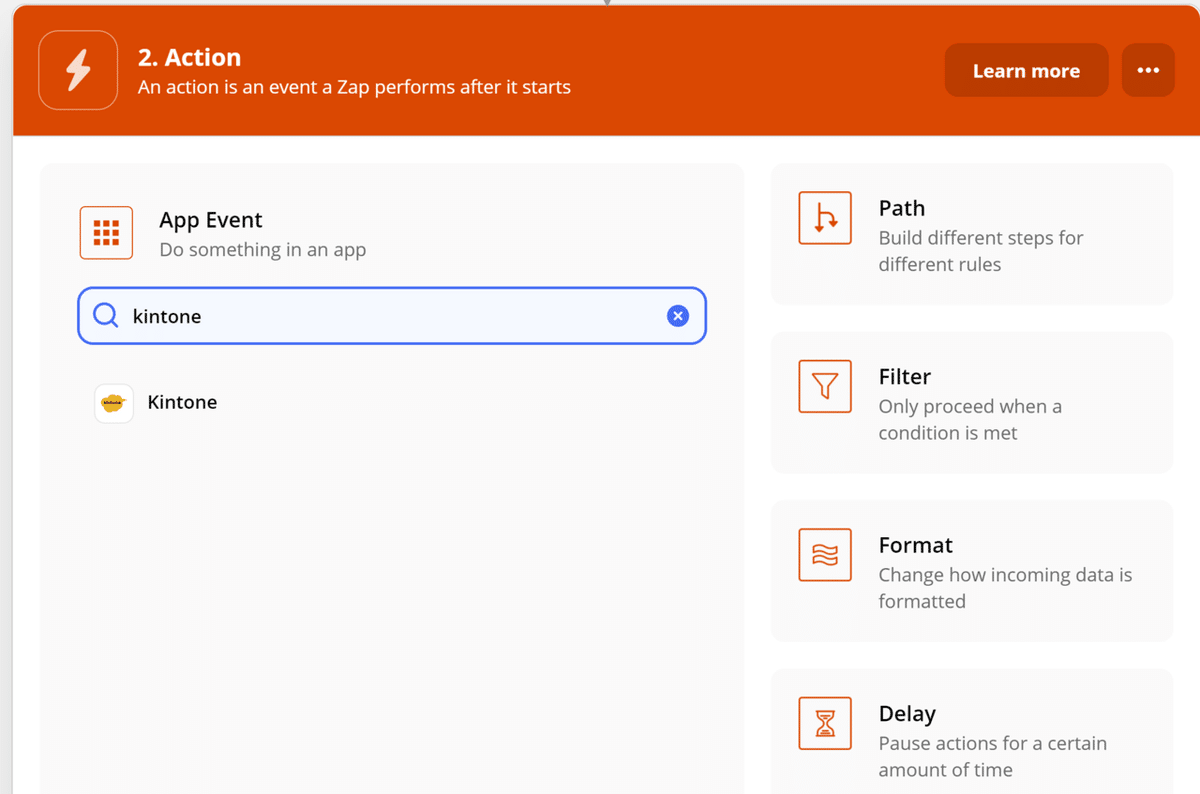1200x794 pixels.
Task: Select the App Event heading
Action: tap(211, 220)
